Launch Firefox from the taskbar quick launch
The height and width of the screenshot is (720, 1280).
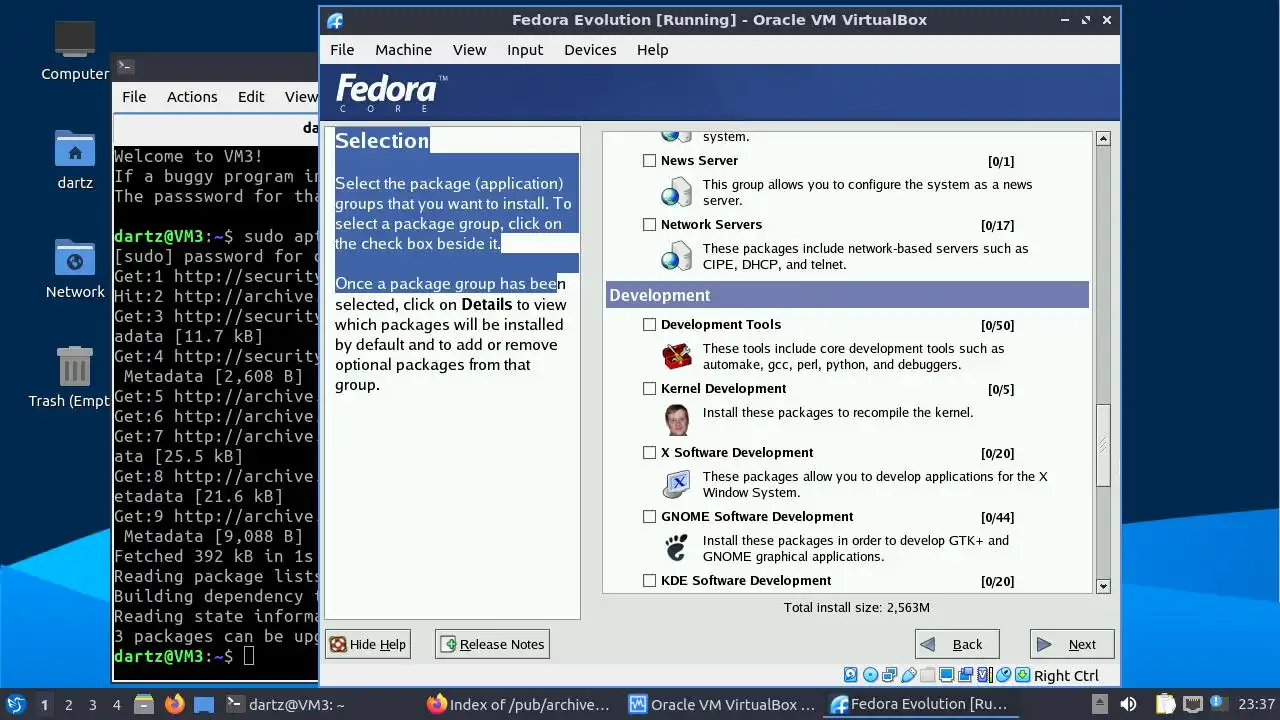click(x=175, y=704)
